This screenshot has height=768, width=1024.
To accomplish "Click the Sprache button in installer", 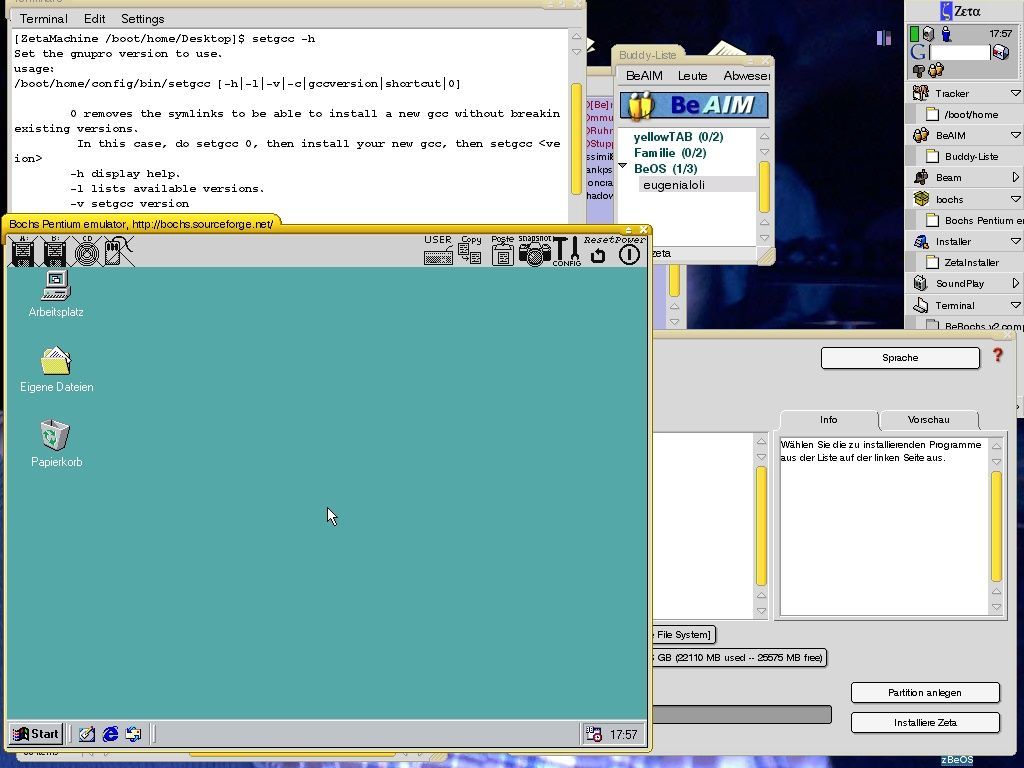I will (900, 358).
